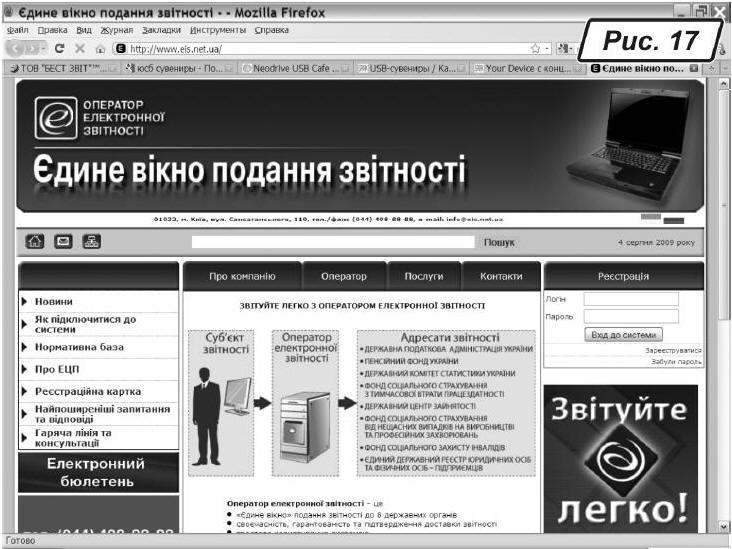Open the Журнал menu
732x549 pixels.
click(x=116, y=30)
